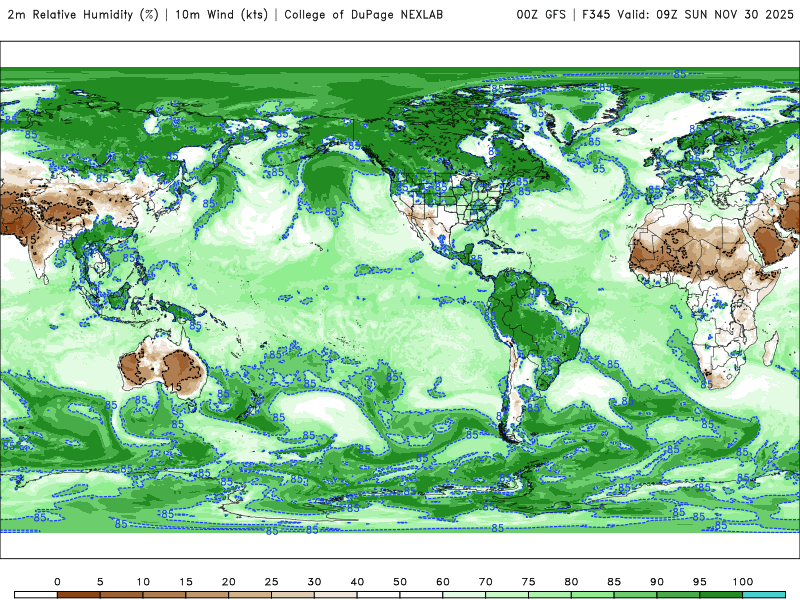Viewport: 800px width, 600px height.
Task: Click the '75' value on the legend scale
Action: (x=529, y=582)
